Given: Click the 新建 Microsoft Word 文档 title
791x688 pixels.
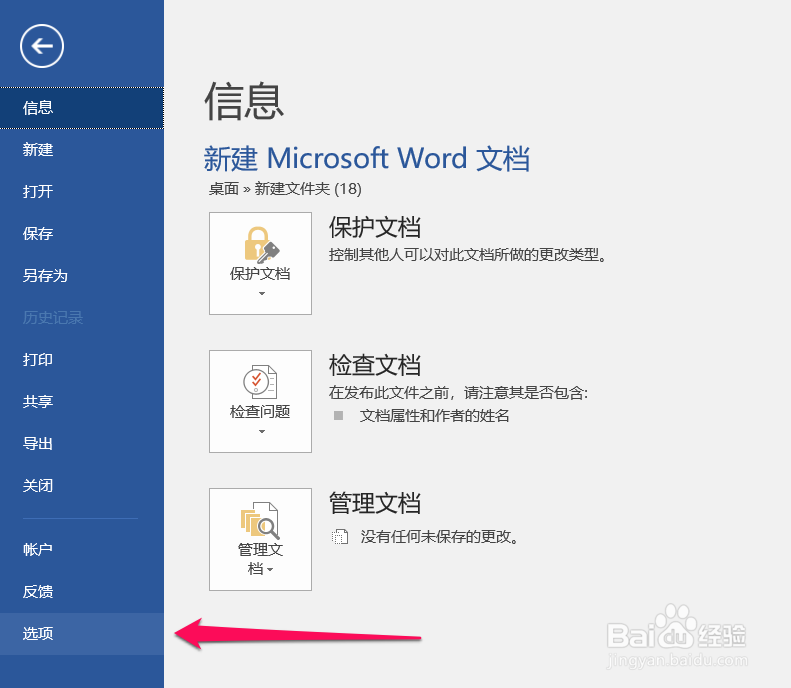Looking at the screenshot, I should point(367,158).
